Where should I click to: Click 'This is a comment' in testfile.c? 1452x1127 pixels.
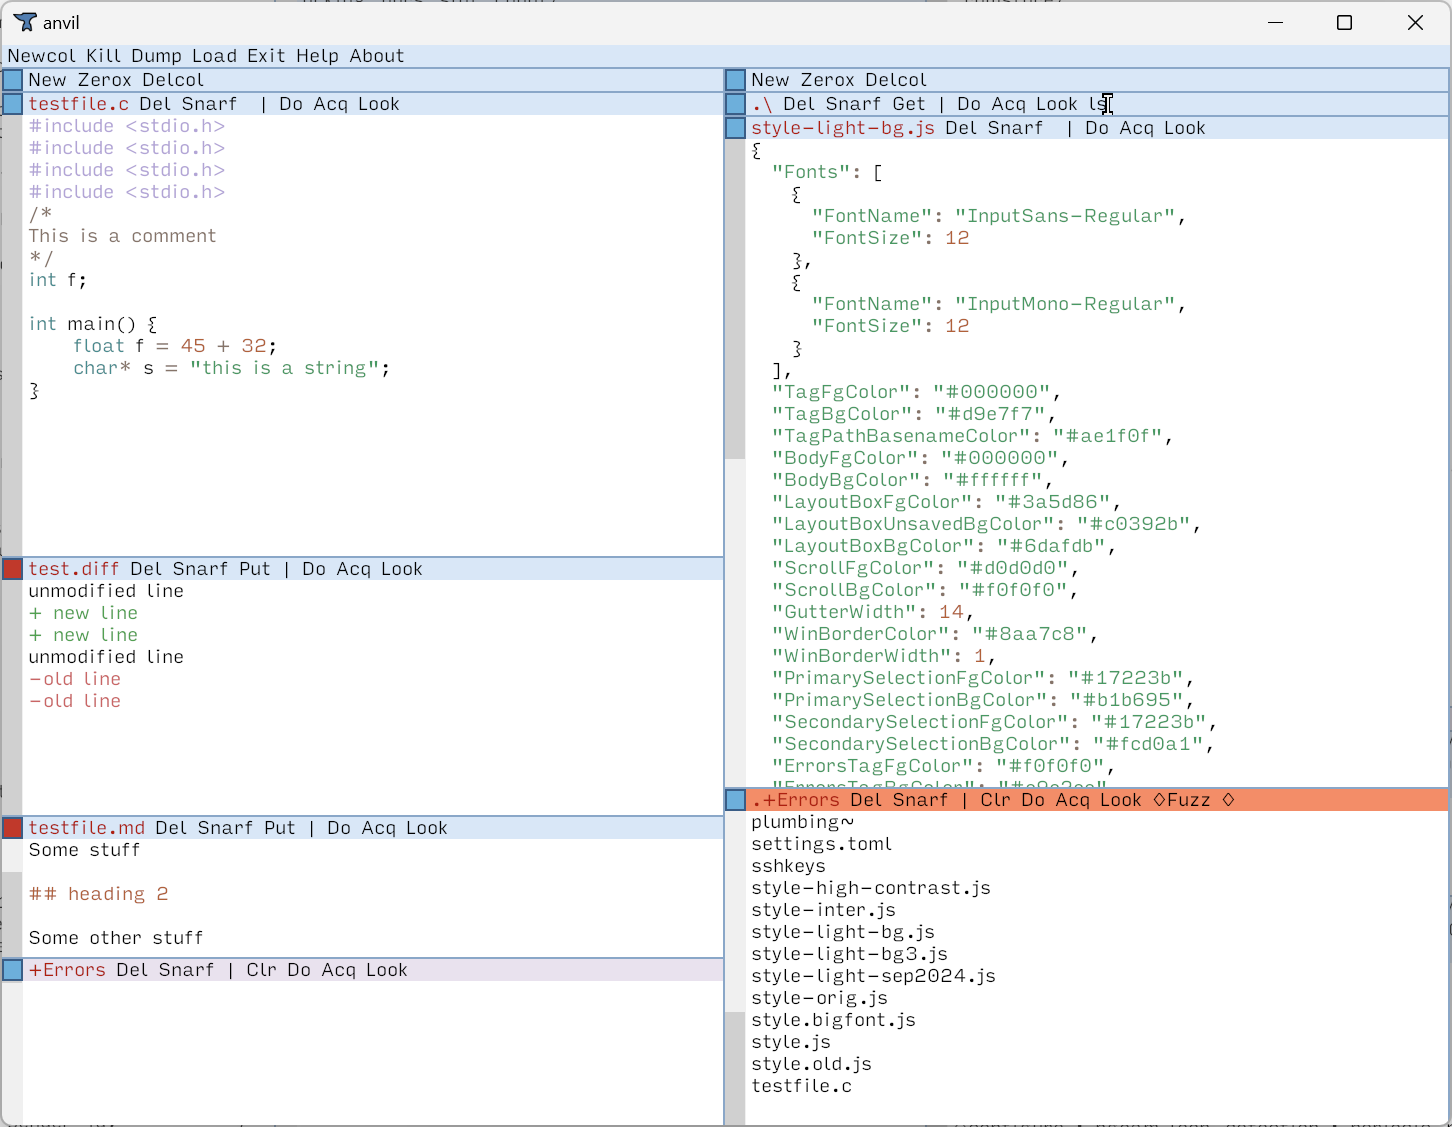pyautogui.click(x=122, y=236)
